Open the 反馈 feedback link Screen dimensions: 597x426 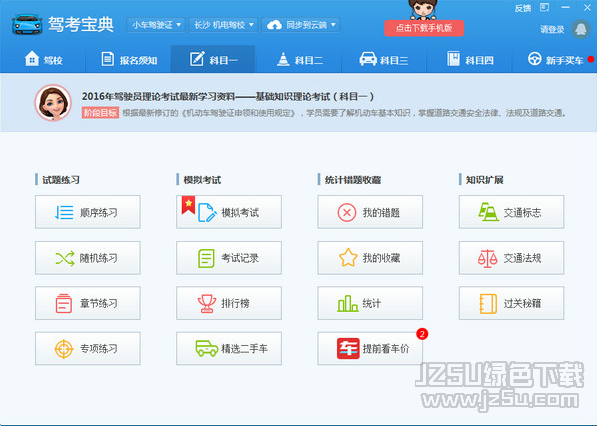[522, 8]
